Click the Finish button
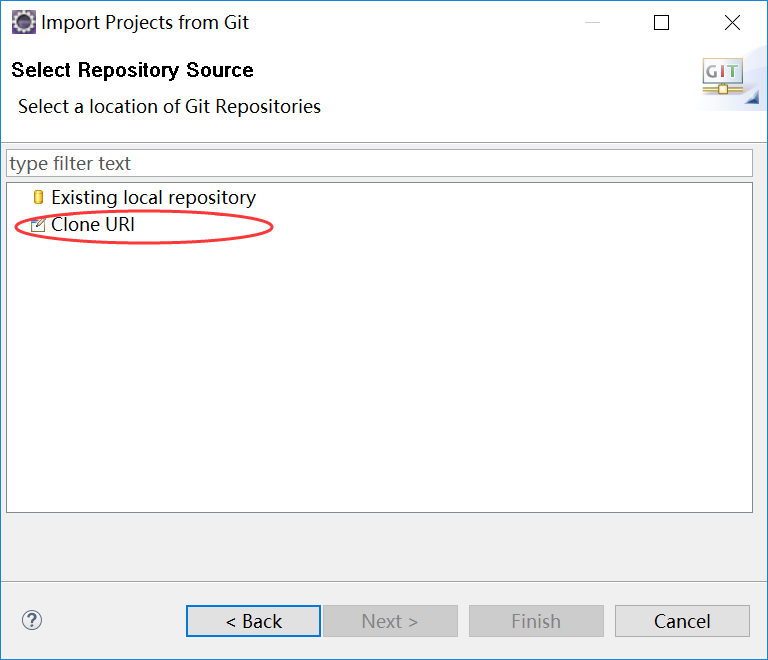This screenshot has height=660, width=768. 536,621
